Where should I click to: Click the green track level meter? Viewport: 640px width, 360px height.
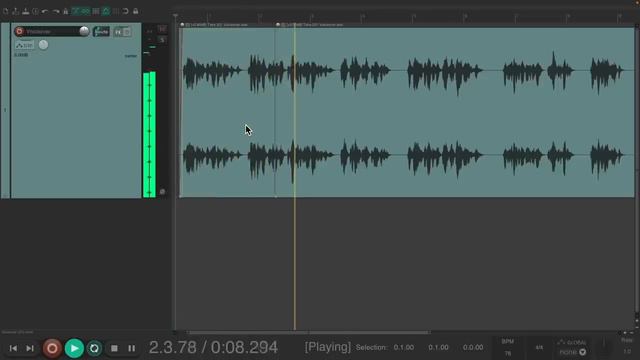tap(149, 134)
